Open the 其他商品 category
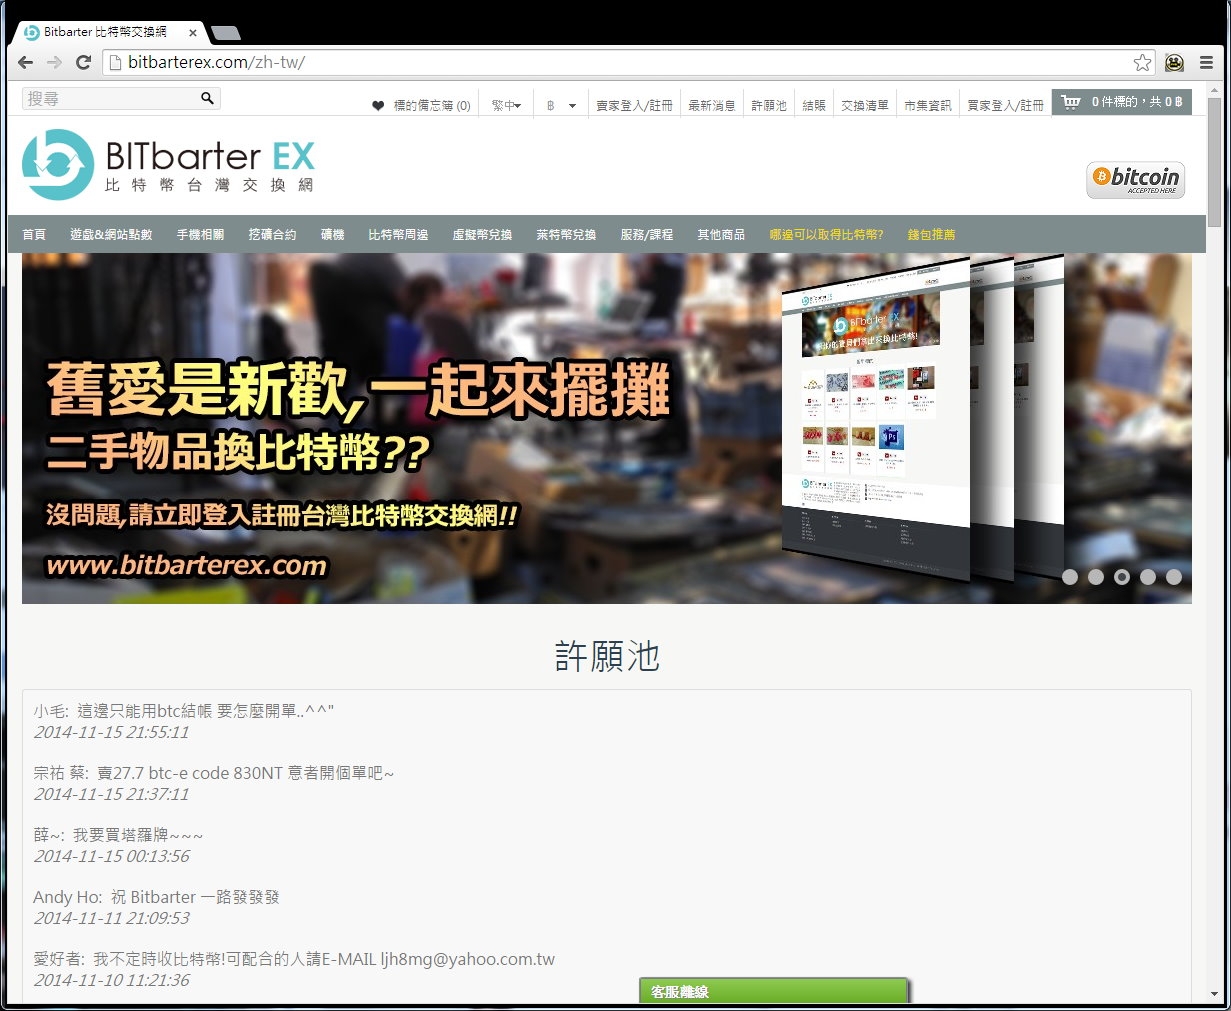 tap(721, 234)
